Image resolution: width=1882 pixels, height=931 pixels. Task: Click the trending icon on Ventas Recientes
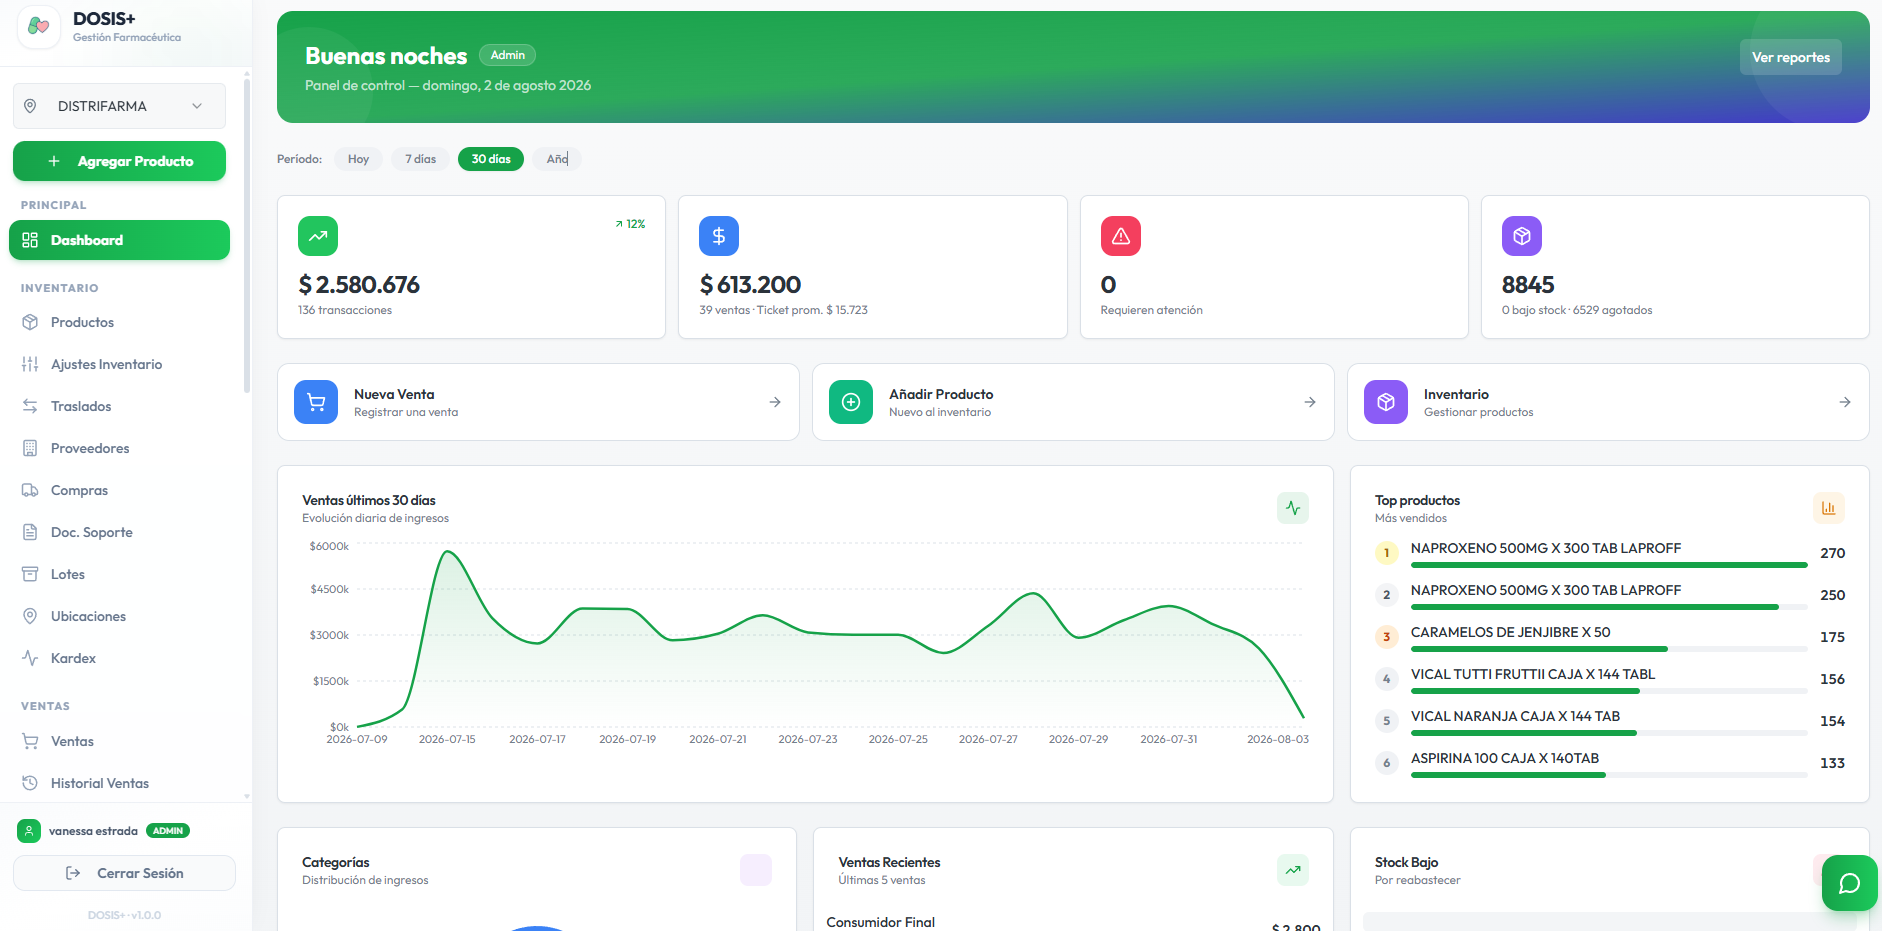click(x=1293, y=870)
